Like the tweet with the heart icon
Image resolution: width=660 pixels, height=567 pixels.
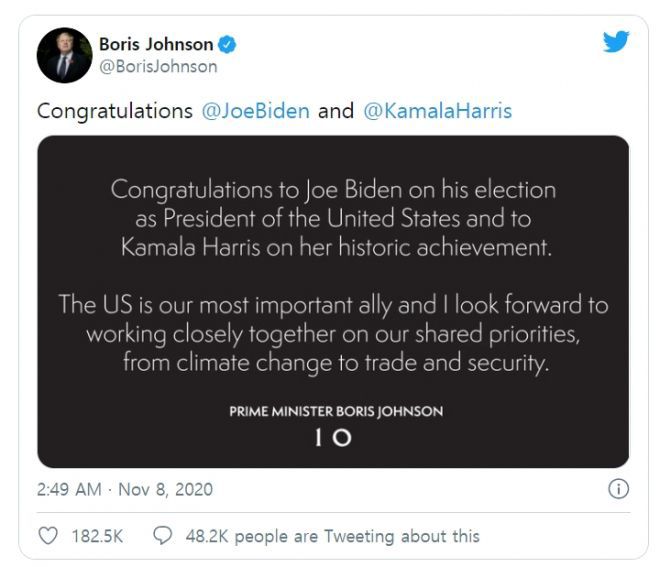pyautogui.click(x=48, y=537)
